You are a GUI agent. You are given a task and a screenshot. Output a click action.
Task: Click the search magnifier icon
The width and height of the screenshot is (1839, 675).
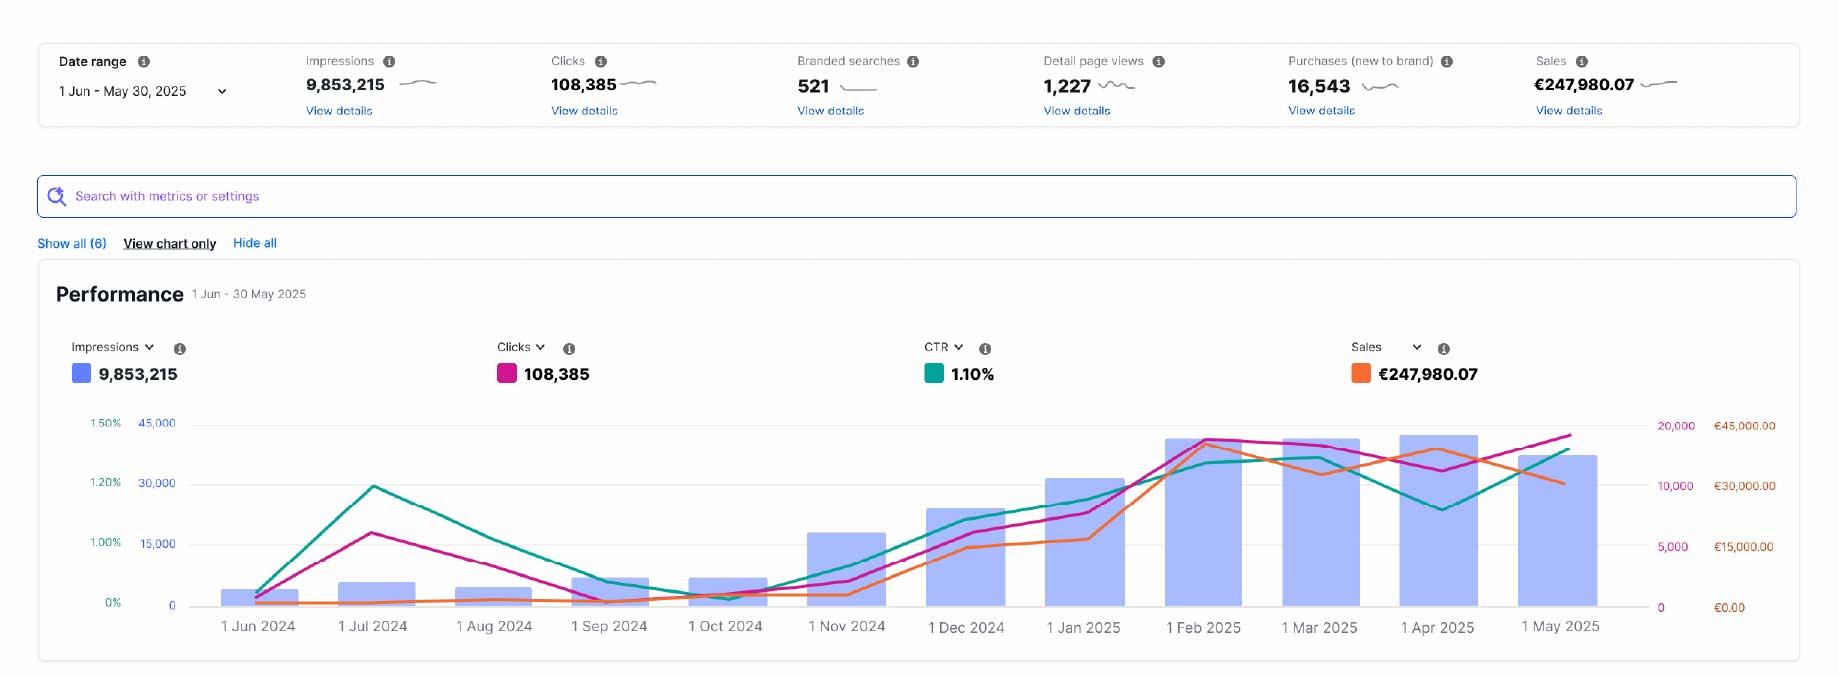click(x=57, y=196)
